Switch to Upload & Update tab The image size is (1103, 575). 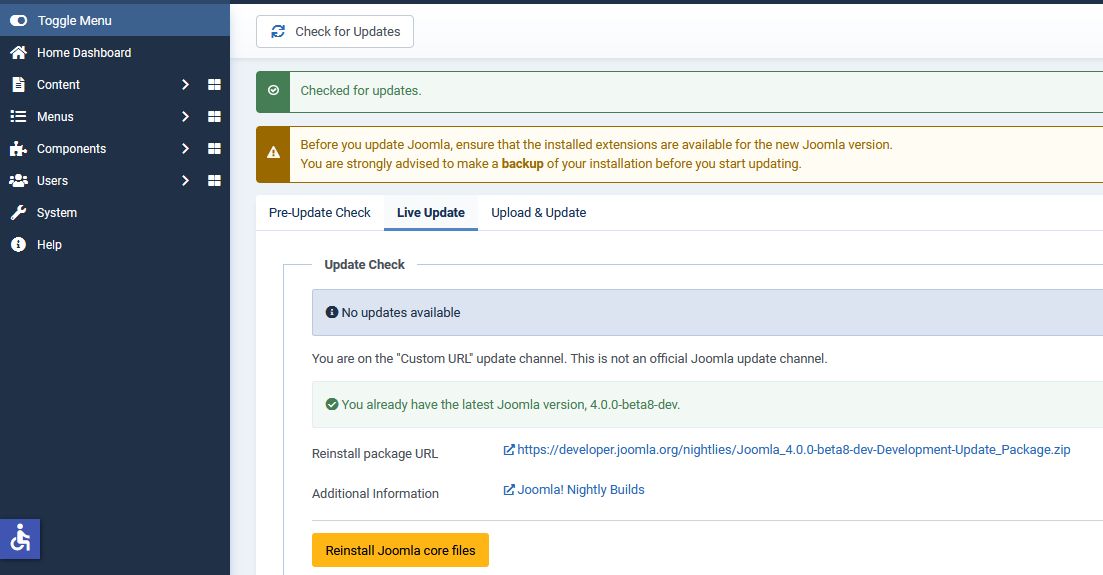coord(539,213)
